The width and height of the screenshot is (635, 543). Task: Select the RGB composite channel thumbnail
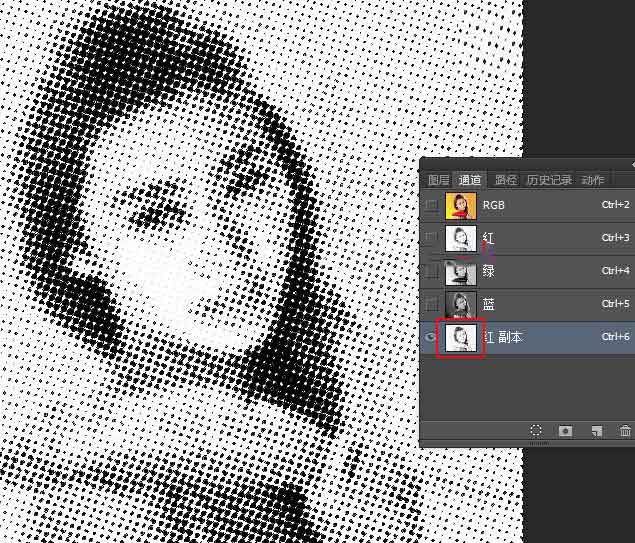pyautogui.click(x=461, y=205)
